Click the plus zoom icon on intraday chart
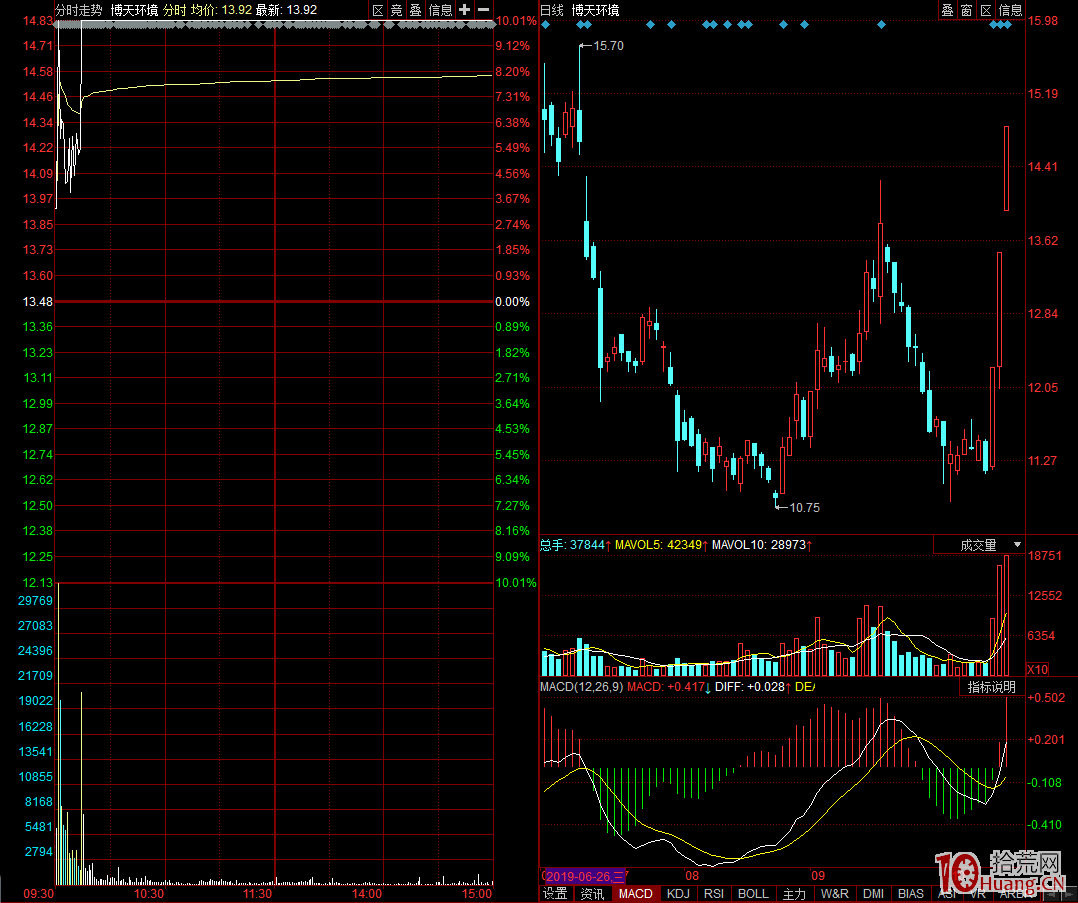Screen dimensions: 1078x903 click(465, 10)
